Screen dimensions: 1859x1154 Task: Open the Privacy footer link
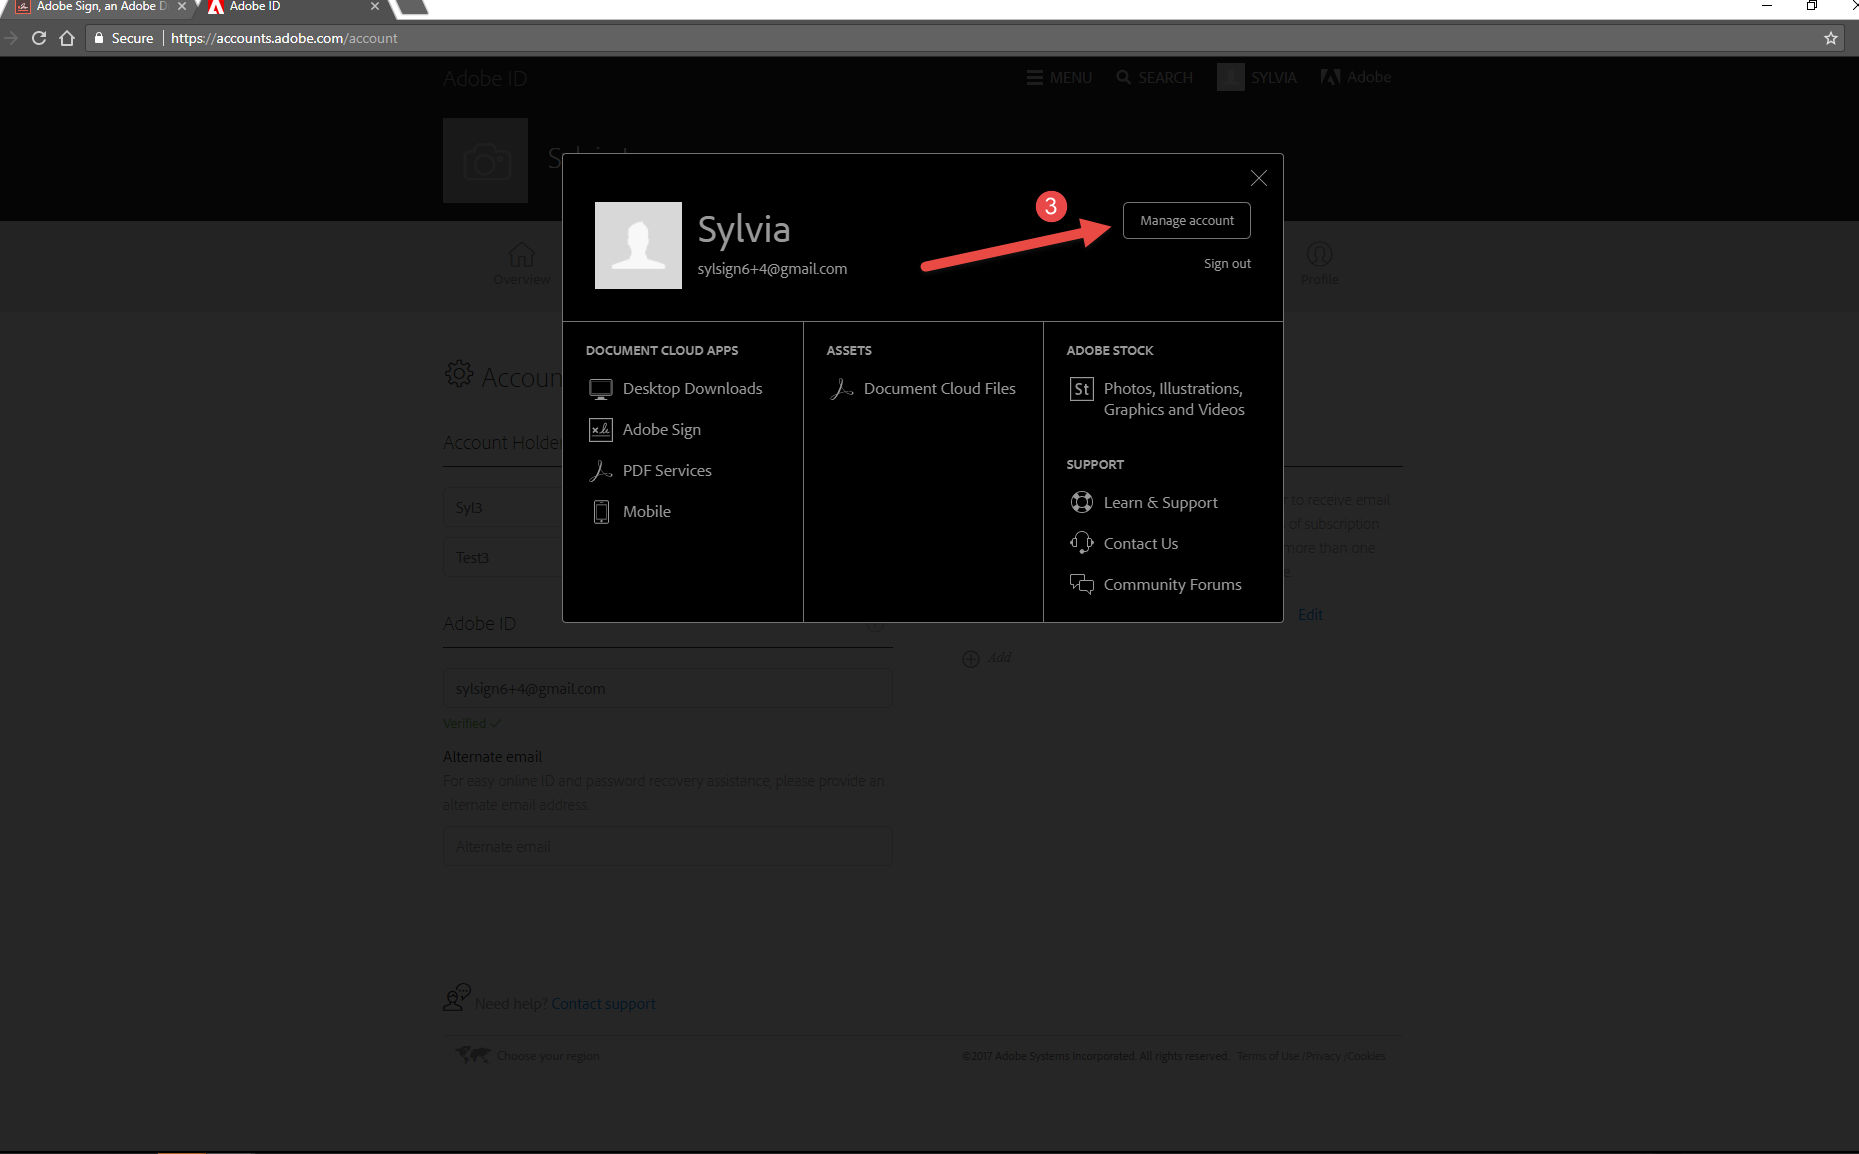click(x=1323, y=1056)
